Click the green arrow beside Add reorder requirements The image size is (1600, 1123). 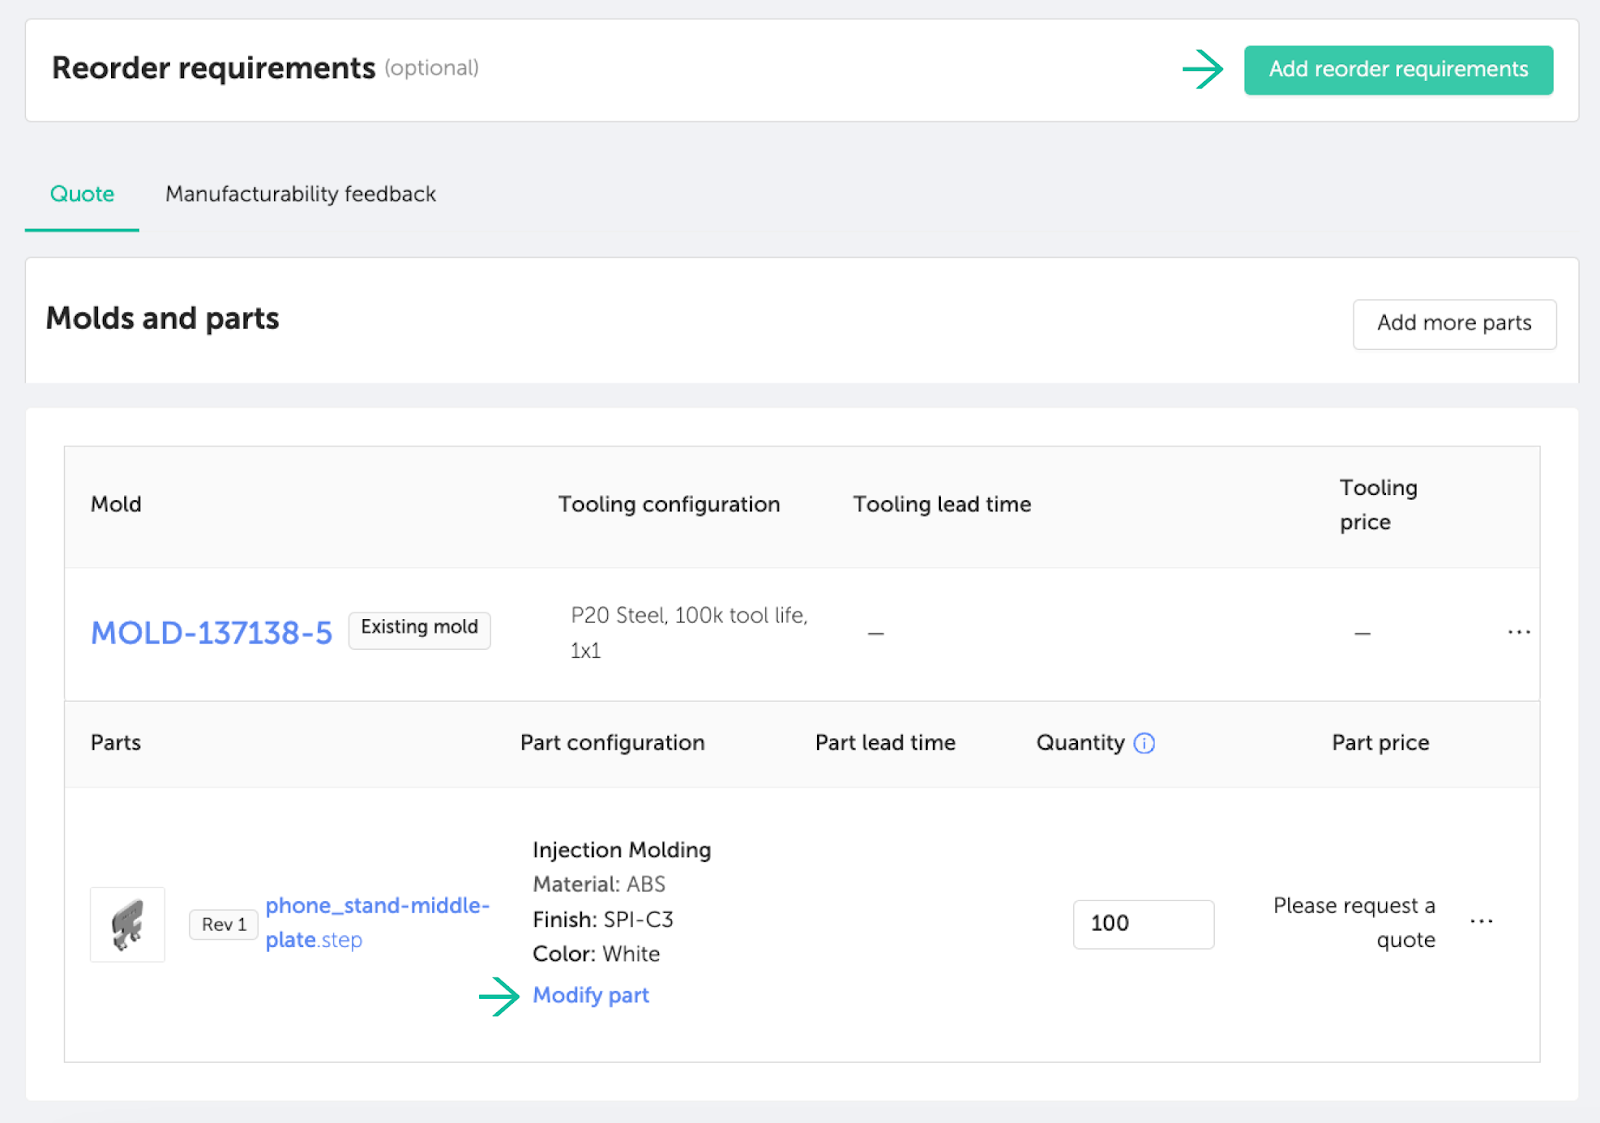coord(1202,69)
